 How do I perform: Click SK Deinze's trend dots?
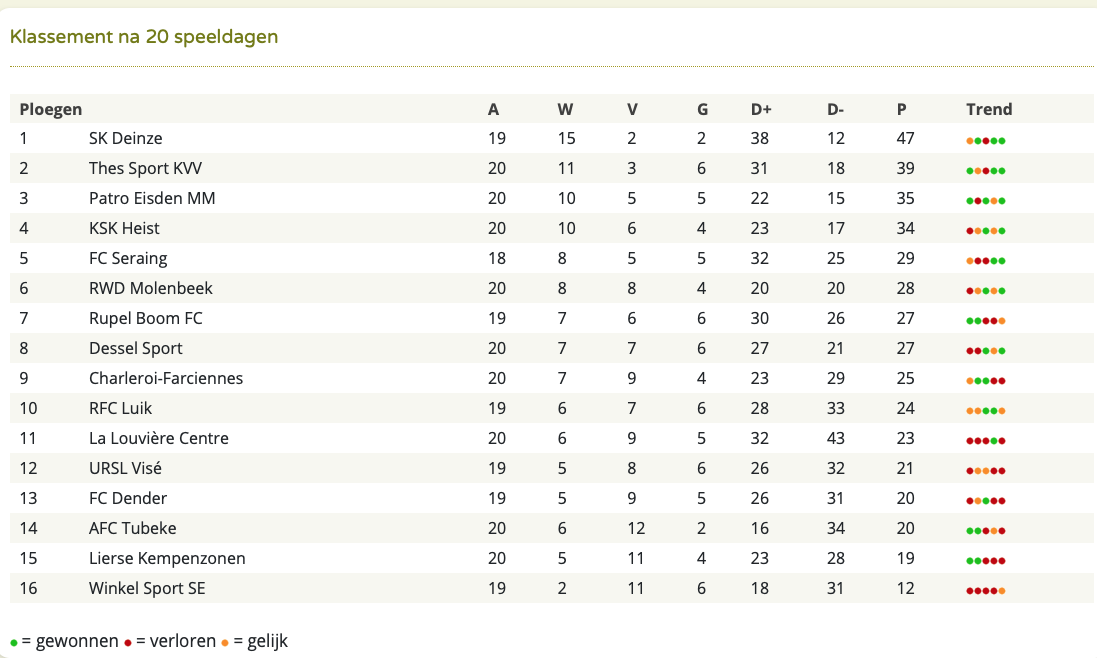(x=986, y=141)
